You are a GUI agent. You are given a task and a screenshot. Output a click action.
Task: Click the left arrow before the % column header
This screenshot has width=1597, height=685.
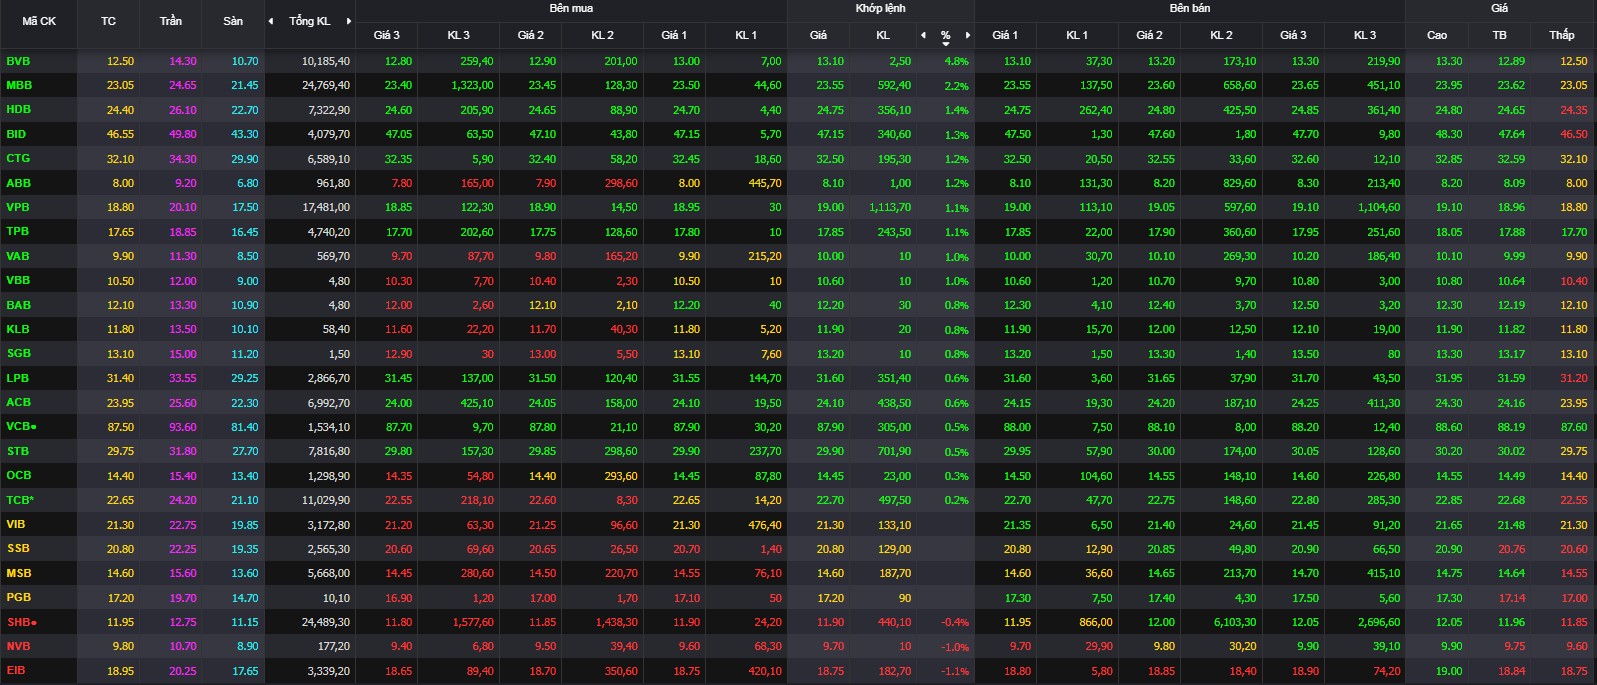(923, 35)
